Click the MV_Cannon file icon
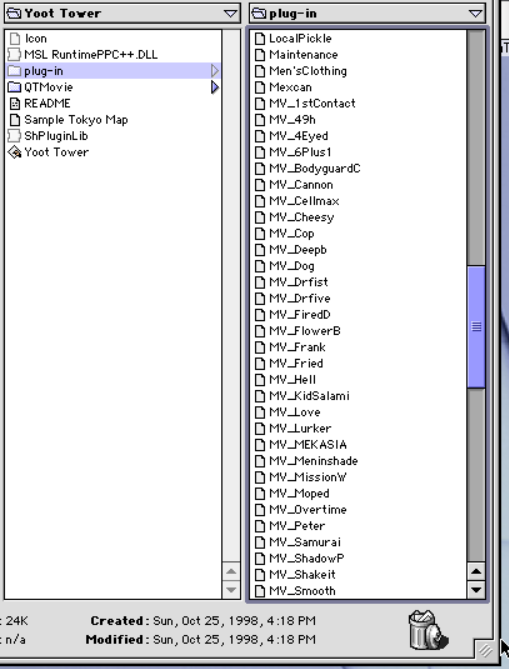Viewport: 509px width, 669px height. (260, 185)
